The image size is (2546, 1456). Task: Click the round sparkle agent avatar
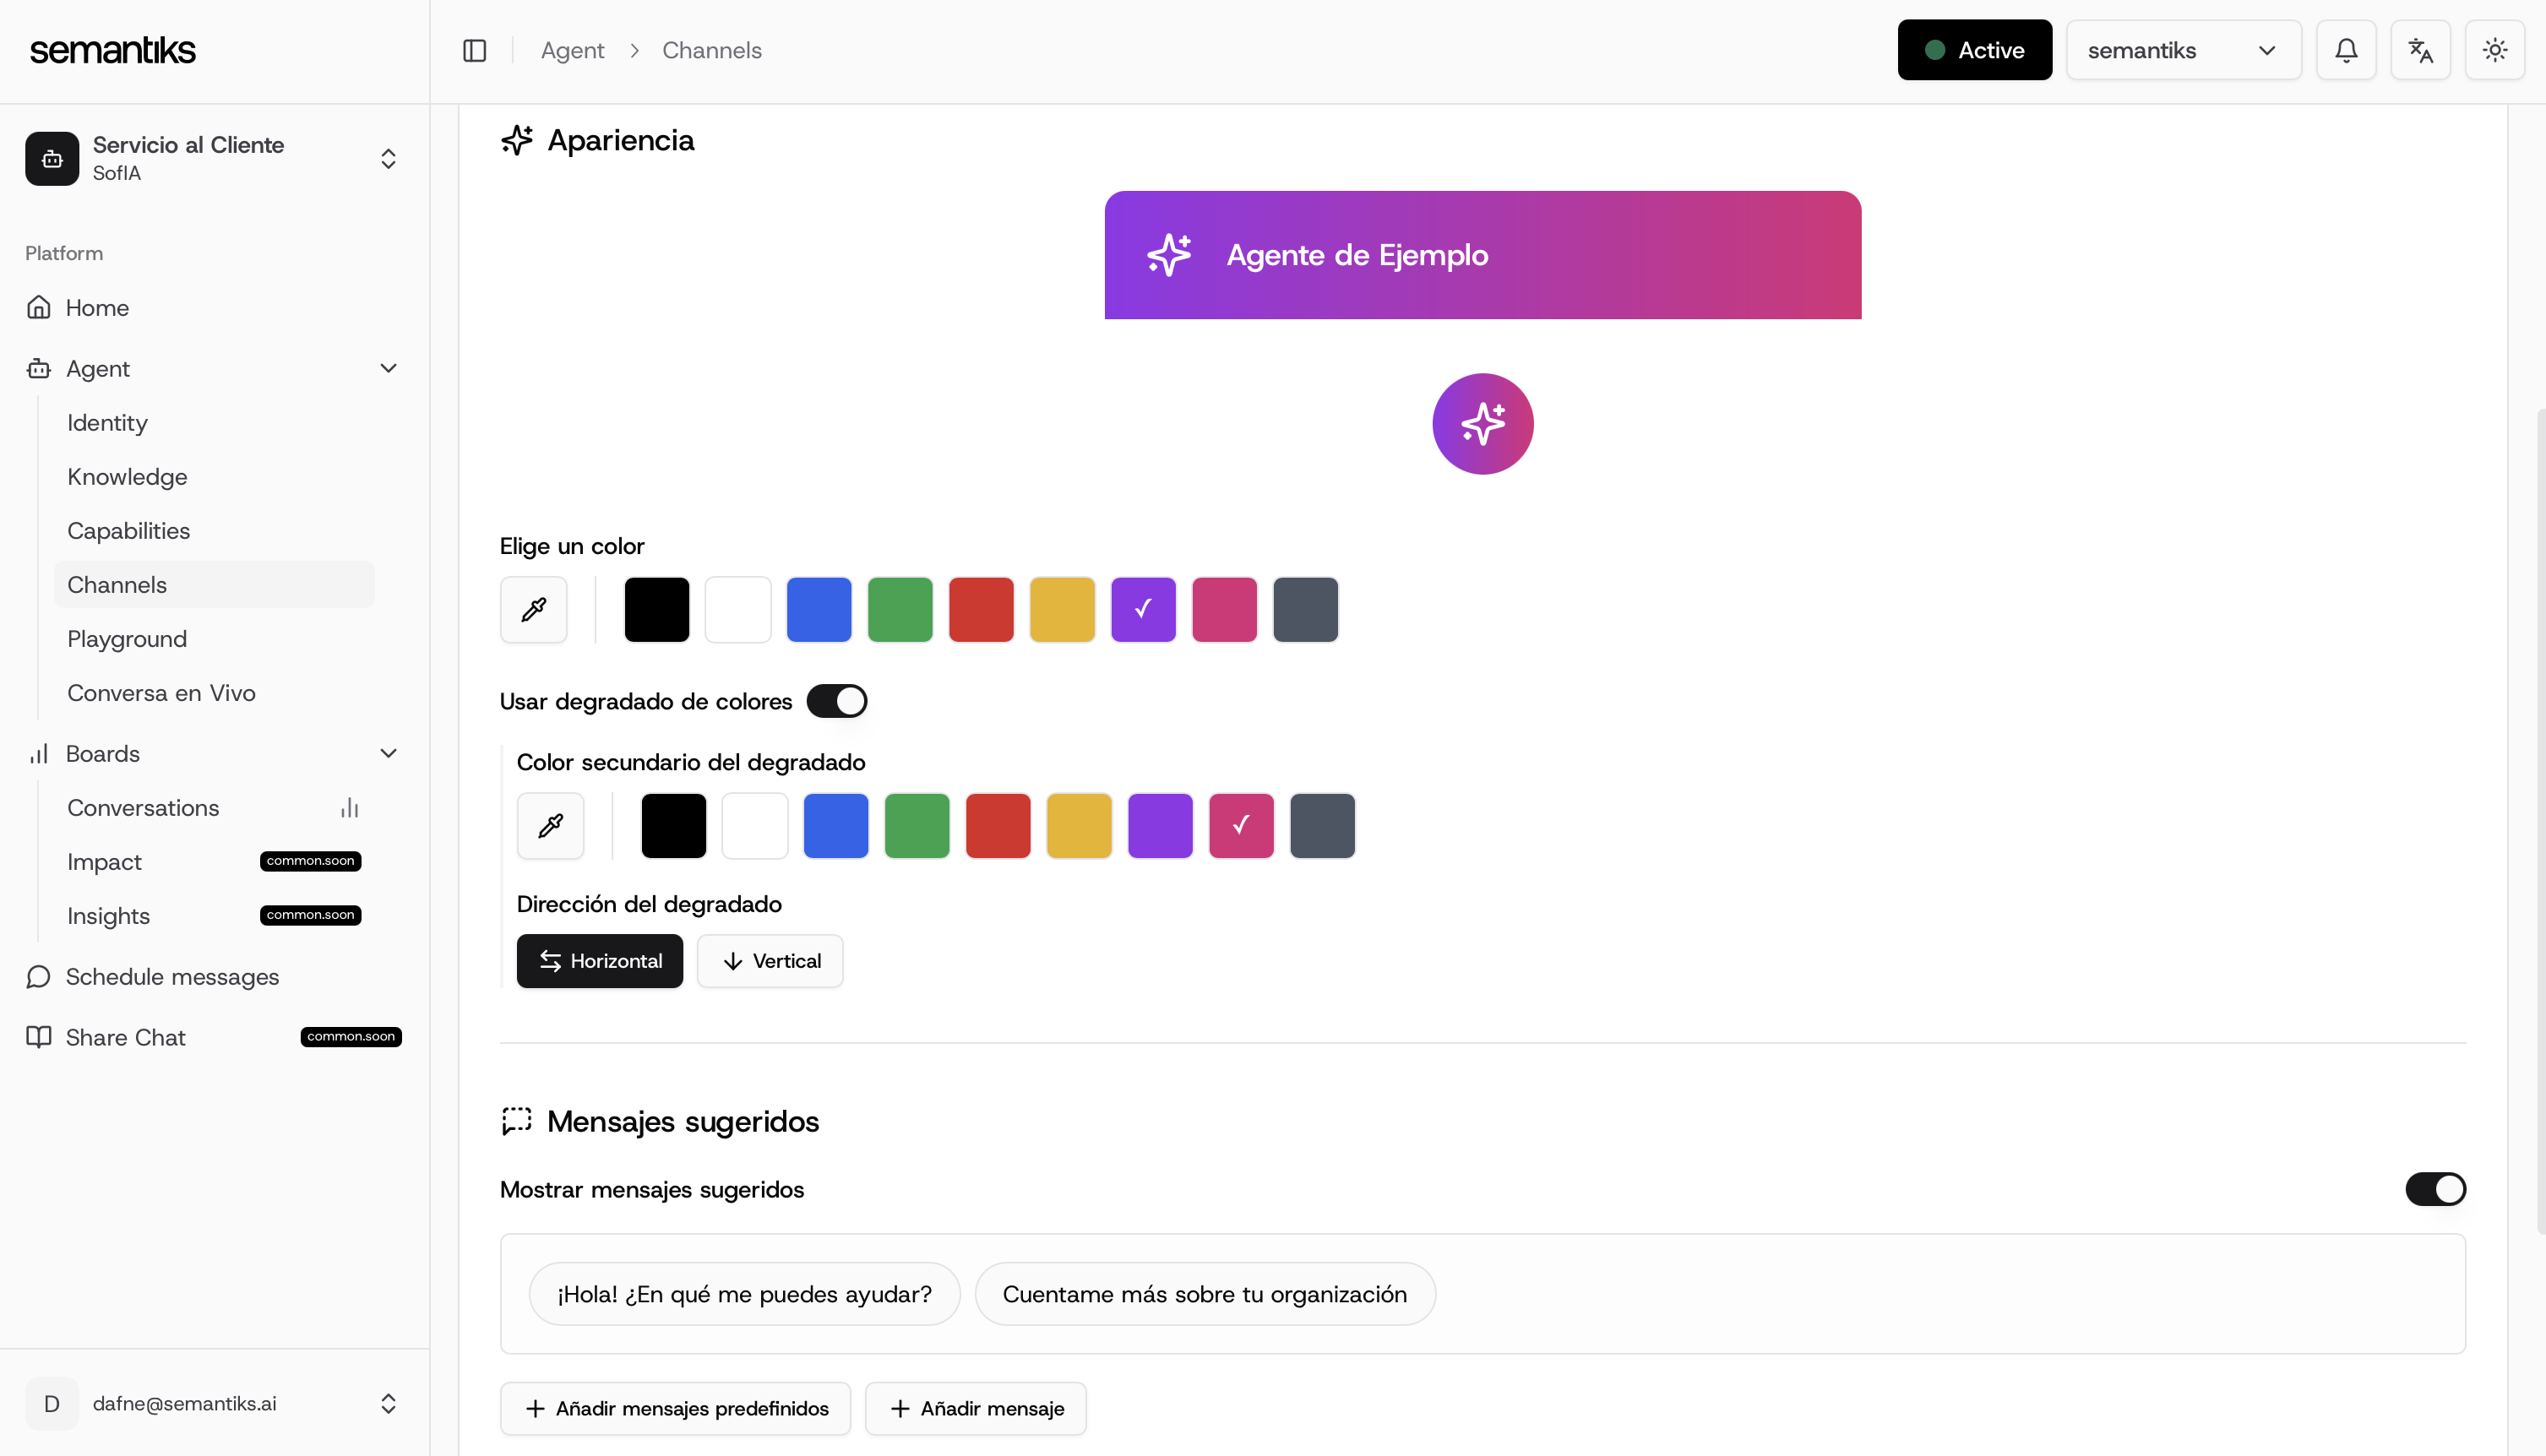(x=1482, y=424)
